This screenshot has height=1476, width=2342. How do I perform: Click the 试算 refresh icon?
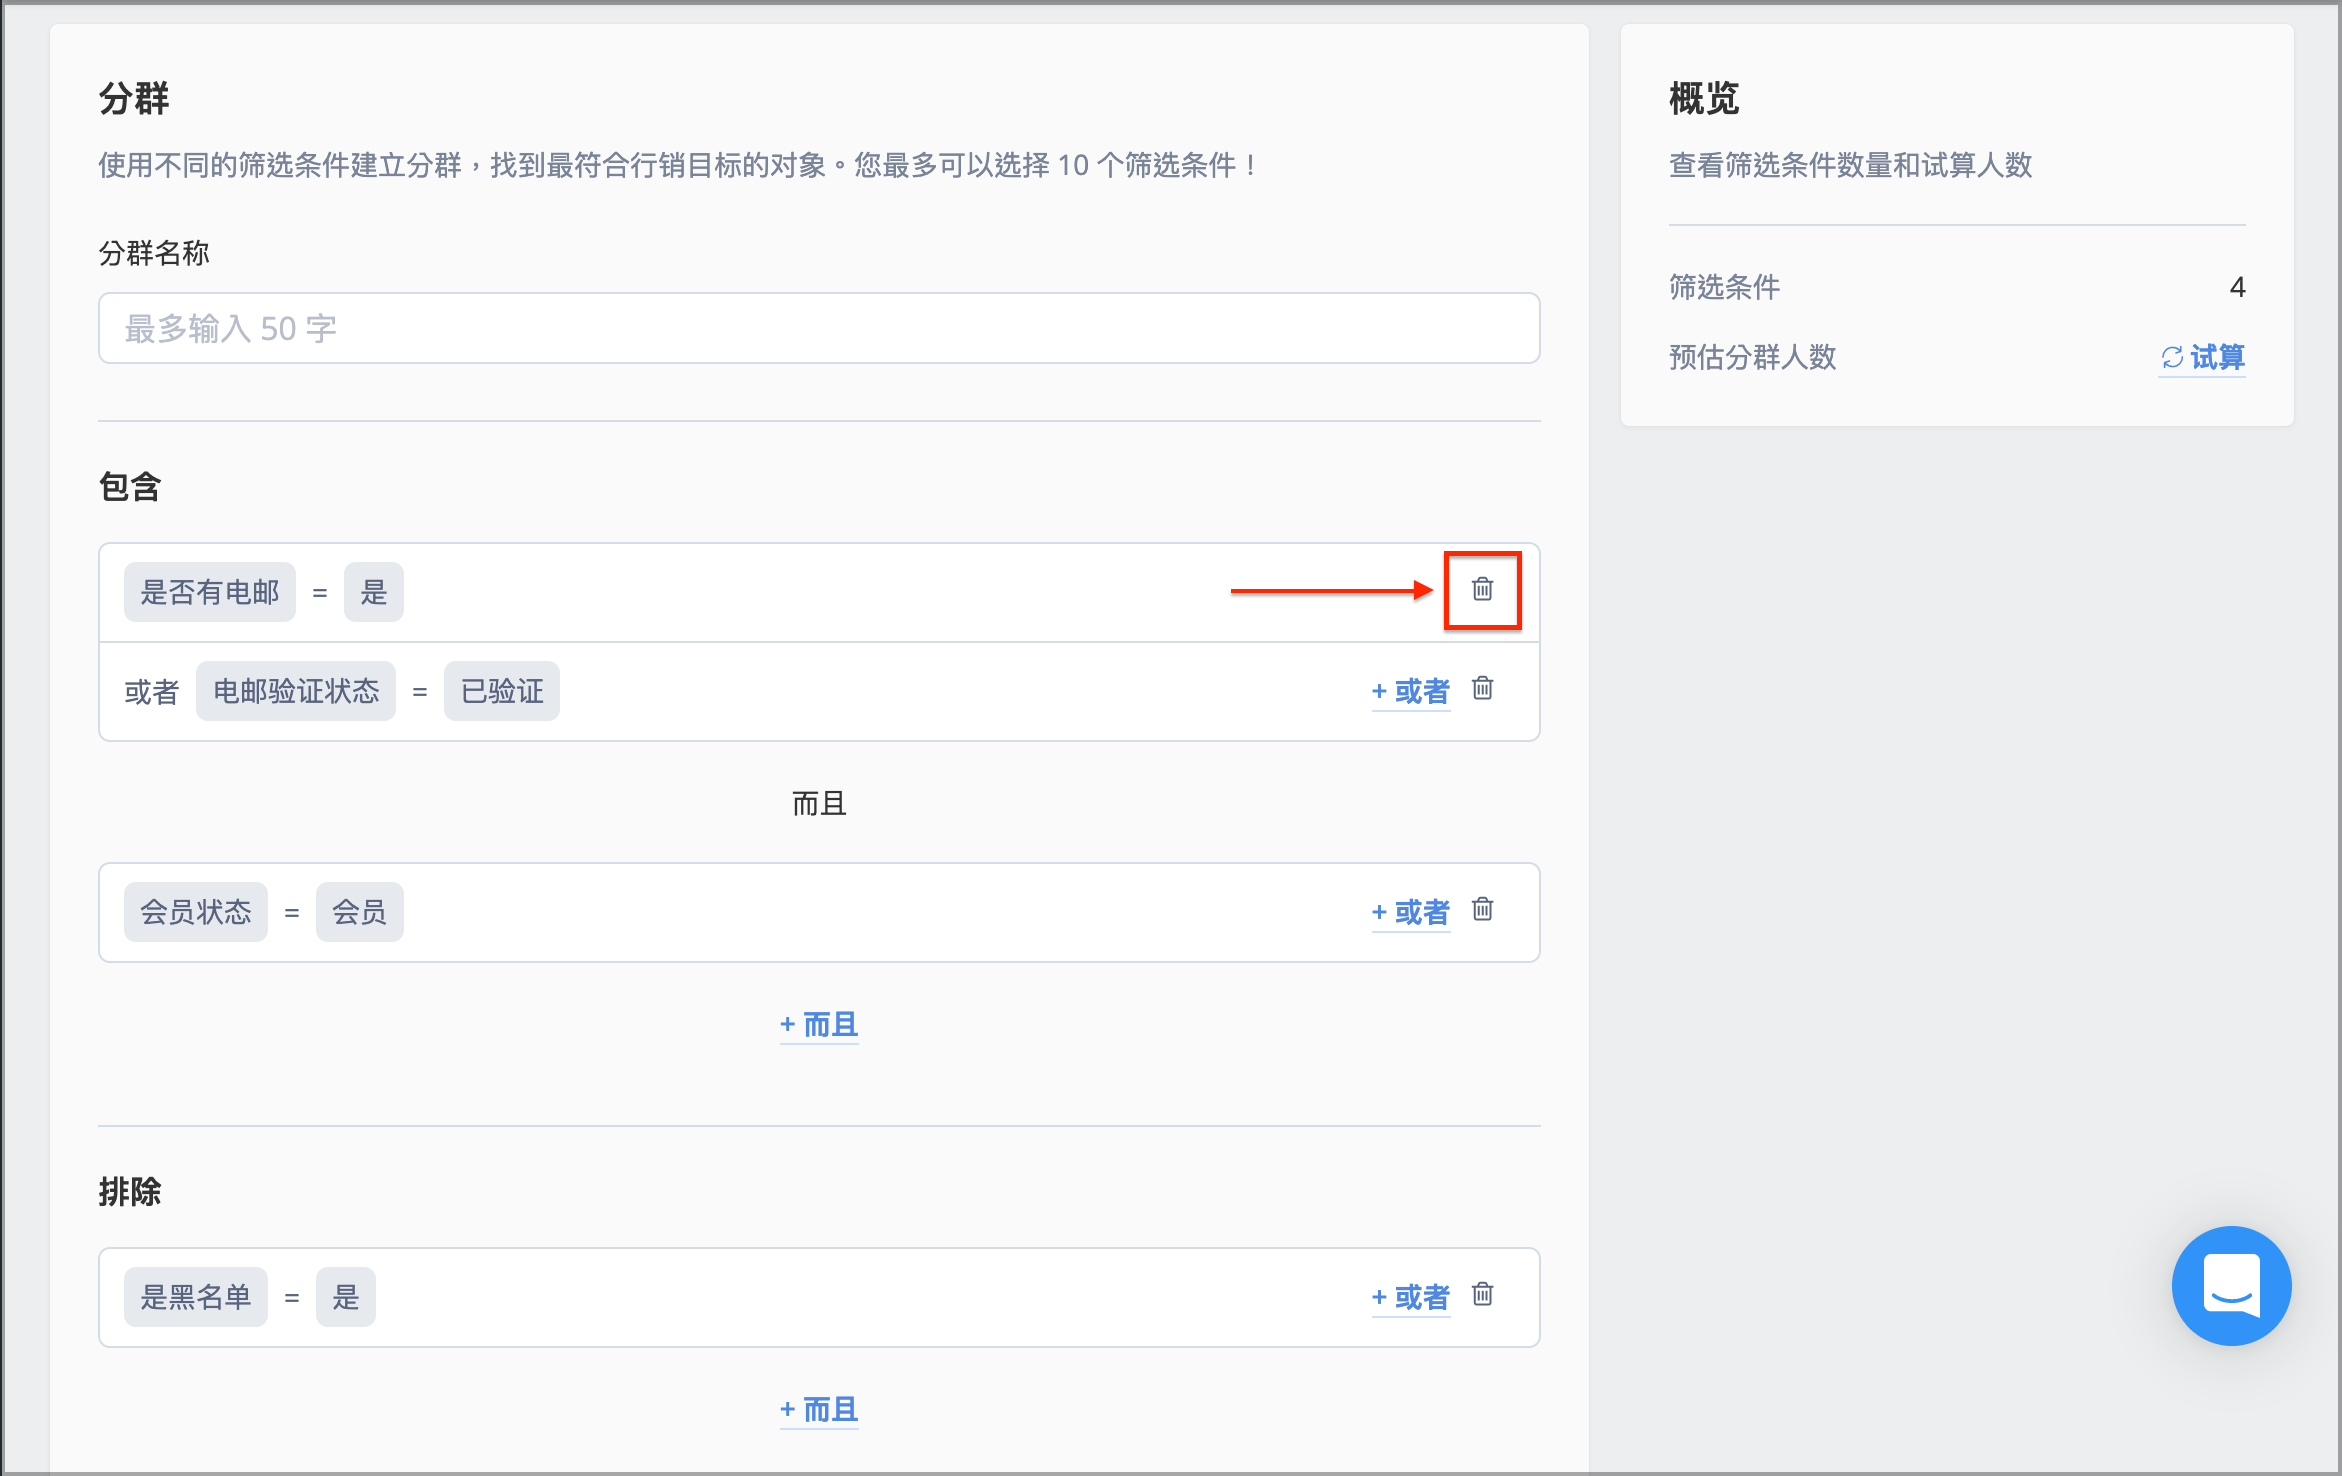point(2172,357)
